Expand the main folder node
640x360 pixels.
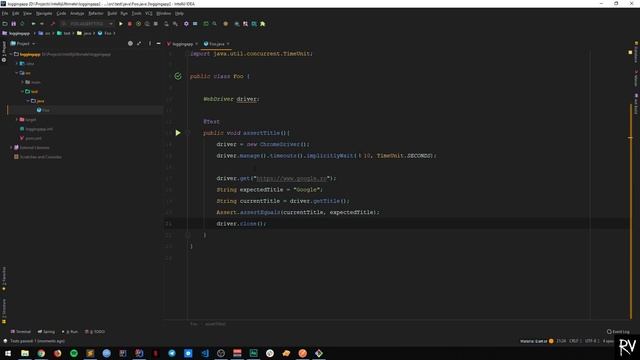(x=22, y=82)
